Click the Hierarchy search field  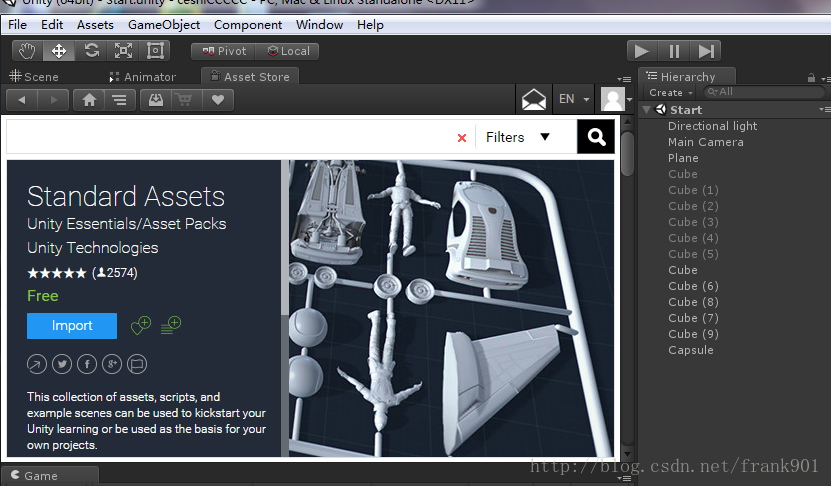click(764, 92)
